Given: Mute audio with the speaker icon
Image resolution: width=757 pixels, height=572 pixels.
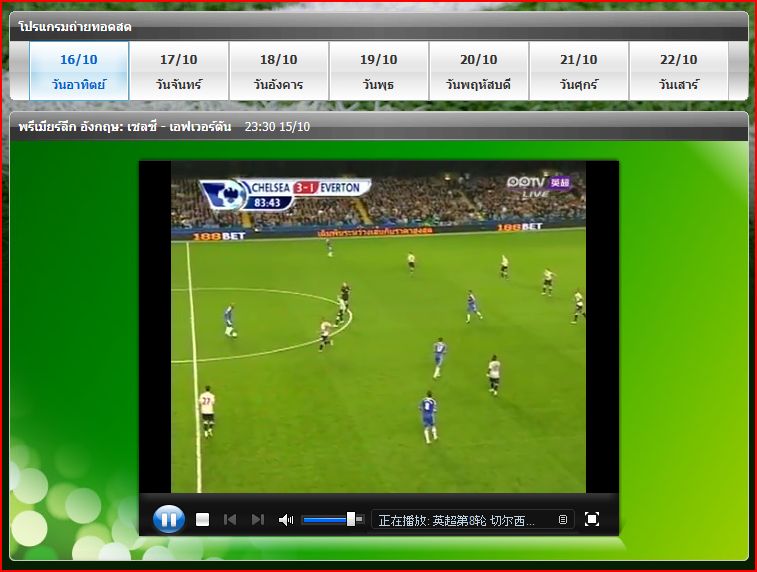Looking at the screenshot, I should click(286, 519).
